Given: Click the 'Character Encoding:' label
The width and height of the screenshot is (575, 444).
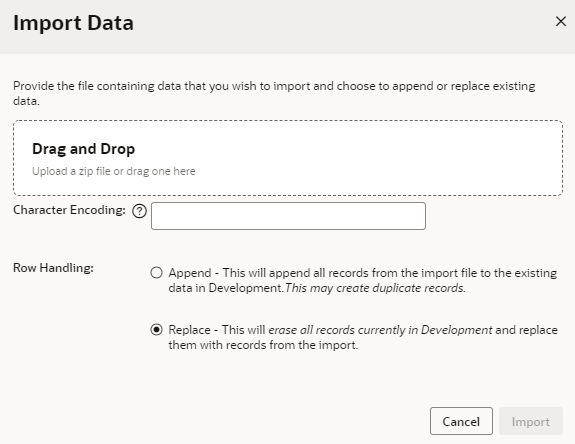Looking at the screenshot, I should click(69, 210).
